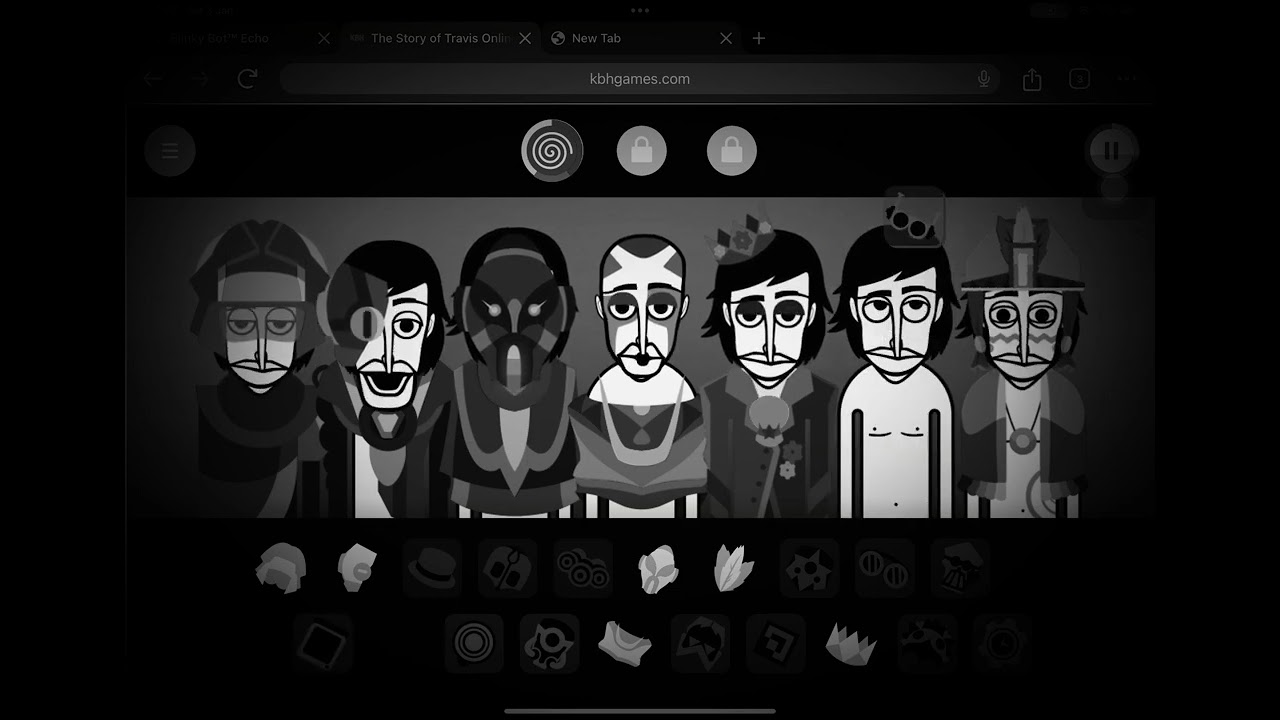Viewport: 1280px width, 720px height.
Task: Pause the mix with the pause button
Action: click(x=1111, y=151)
